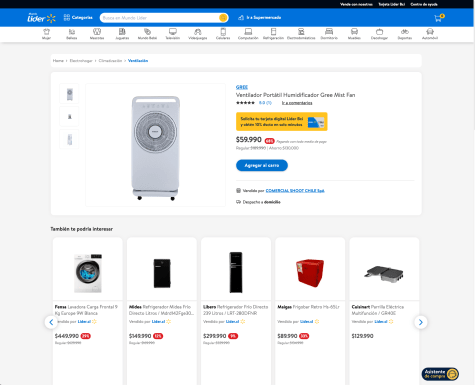Viewport: 475px width, 385px height.
Task: Navigate to Electrohogar breadcrumb
Action: pos(81,61)
